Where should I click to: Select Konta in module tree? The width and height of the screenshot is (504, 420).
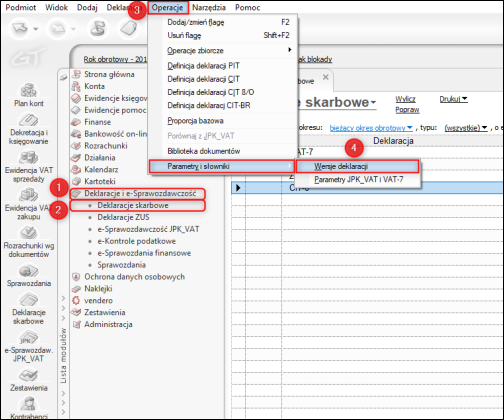(x=94, y=86)
